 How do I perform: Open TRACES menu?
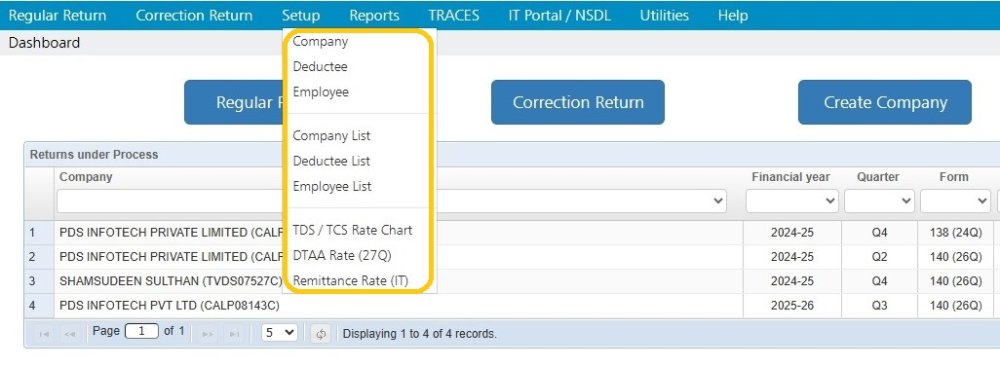[454, 15]
